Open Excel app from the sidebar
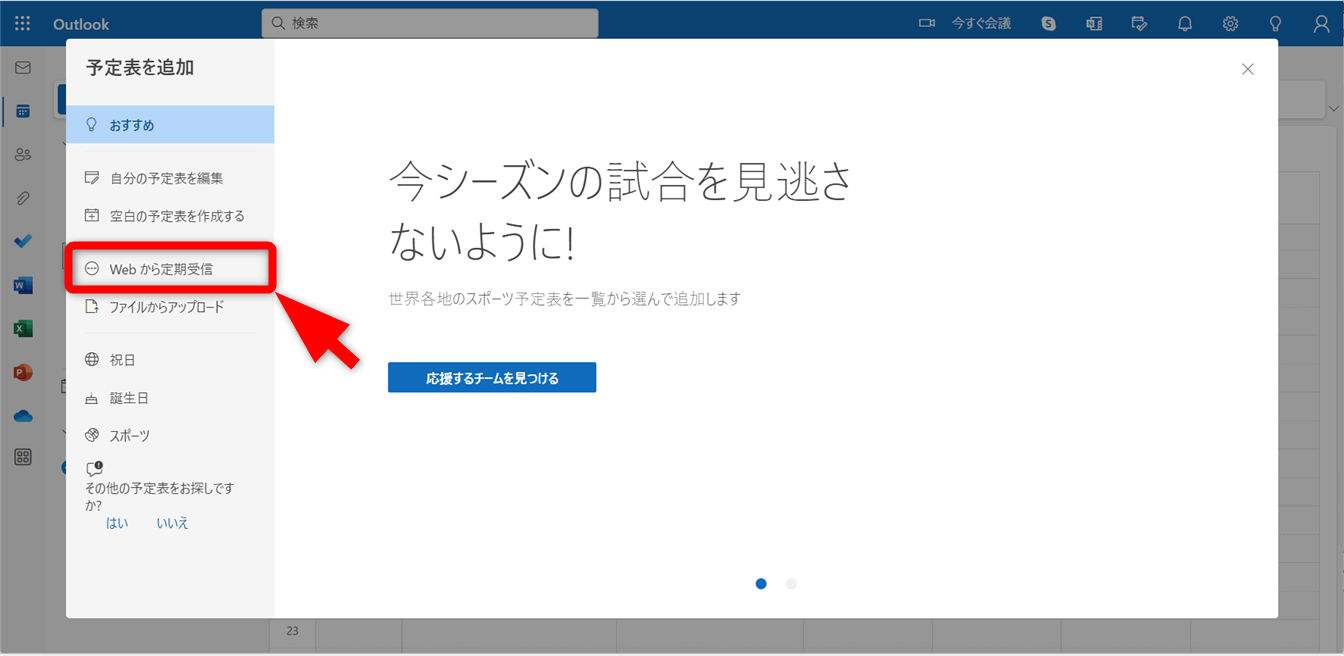Viewport: 1344px width, 656px height. (x=22, y=329)
